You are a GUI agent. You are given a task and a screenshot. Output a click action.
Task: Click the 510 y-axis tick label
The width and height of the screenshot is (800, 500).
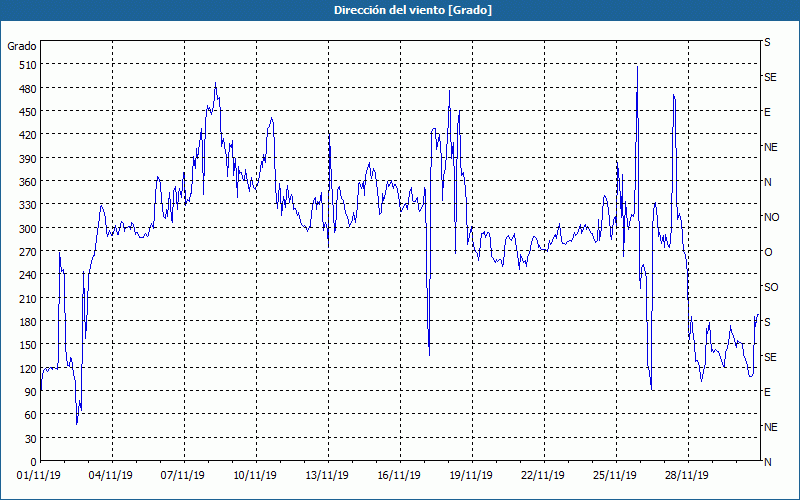point(28,65)
